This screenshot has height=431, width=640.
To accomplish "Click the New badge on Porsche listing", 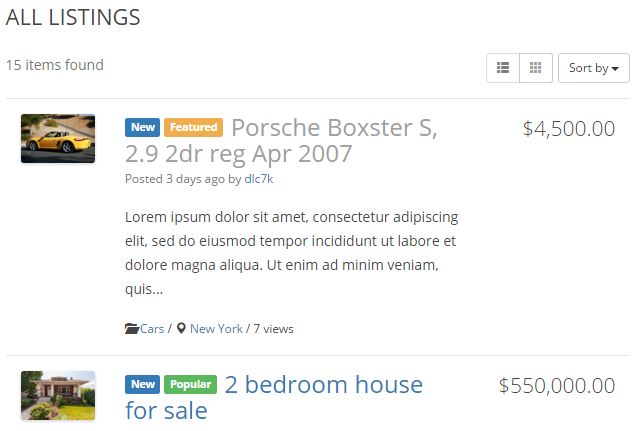I will [142, 127].
